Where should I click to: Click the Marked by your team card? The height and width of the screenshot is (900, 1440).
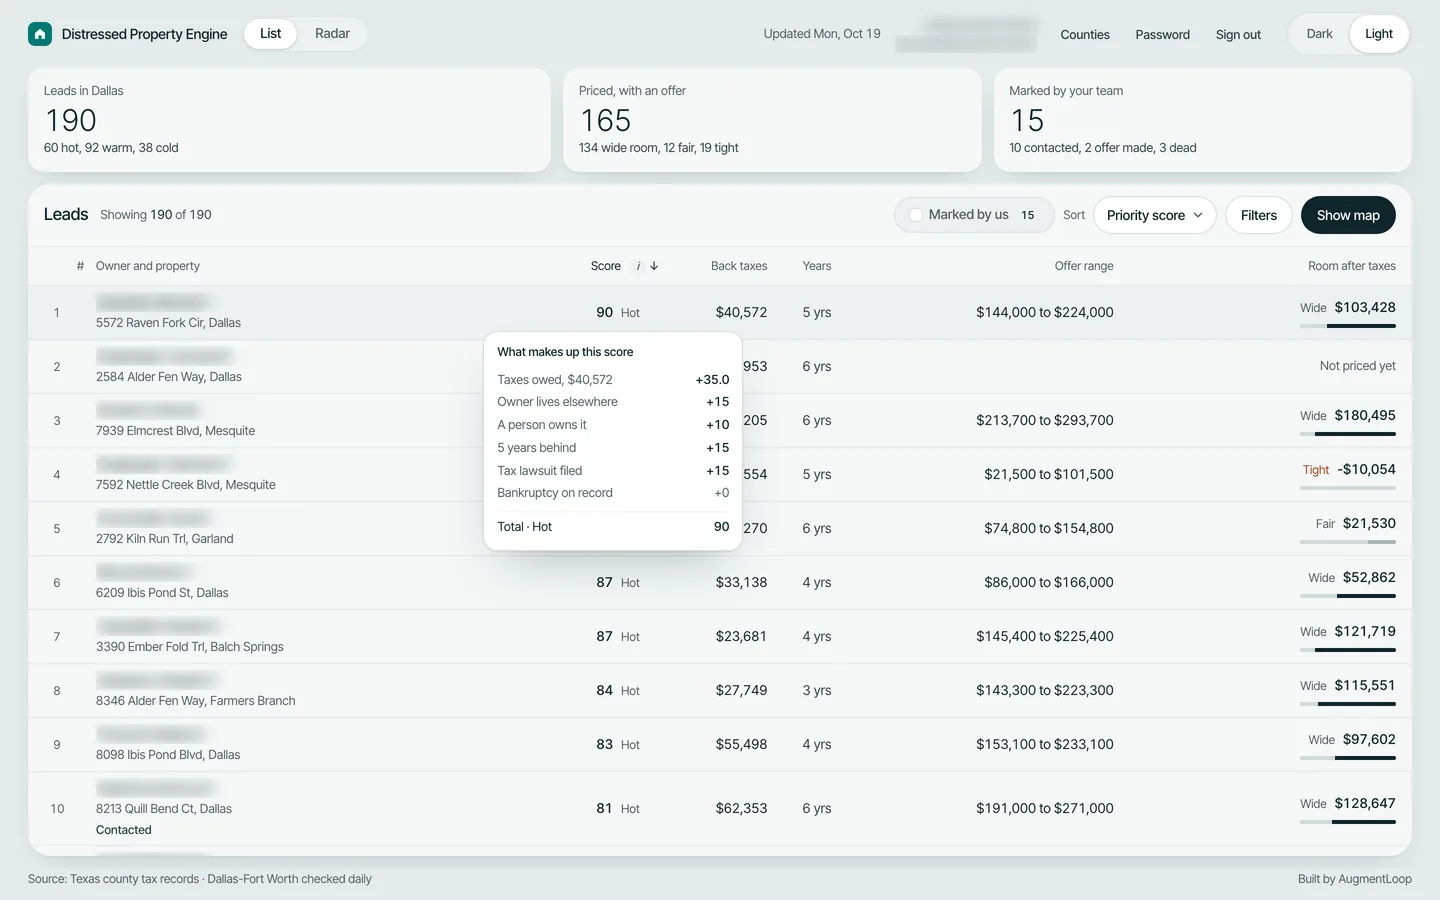pos(1202,120)
